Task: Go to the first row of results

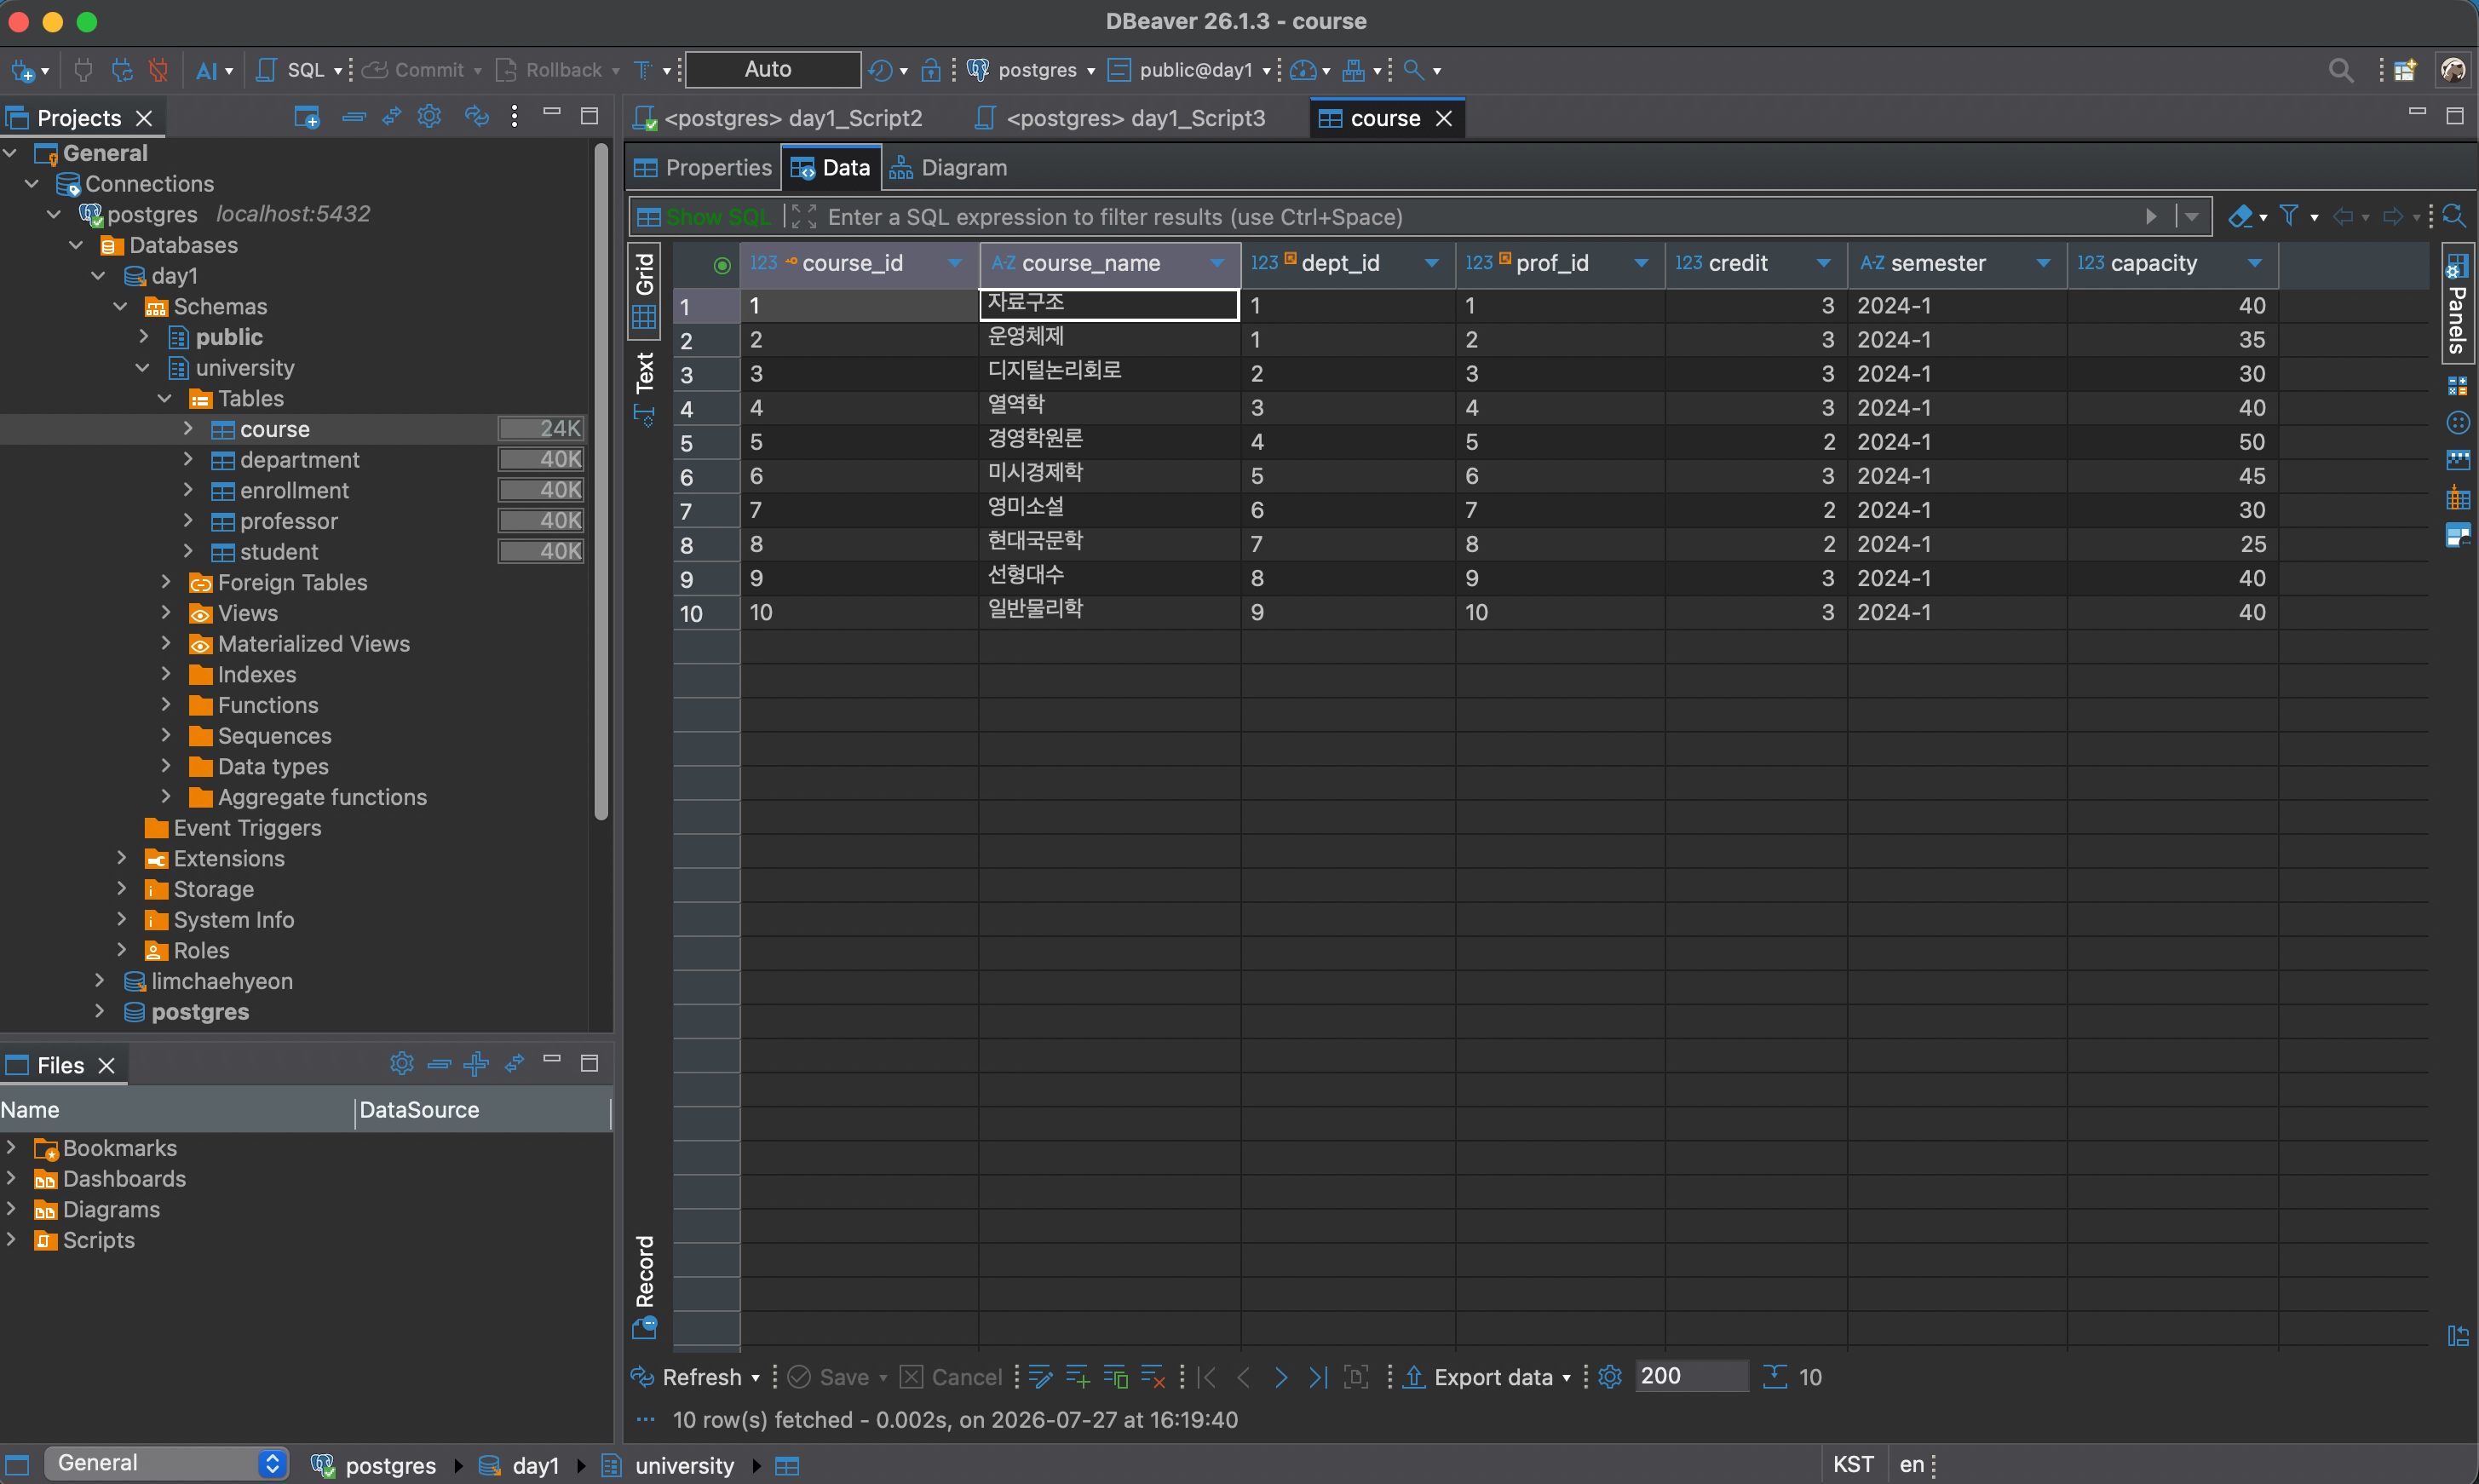Action: point(1207,1377)
